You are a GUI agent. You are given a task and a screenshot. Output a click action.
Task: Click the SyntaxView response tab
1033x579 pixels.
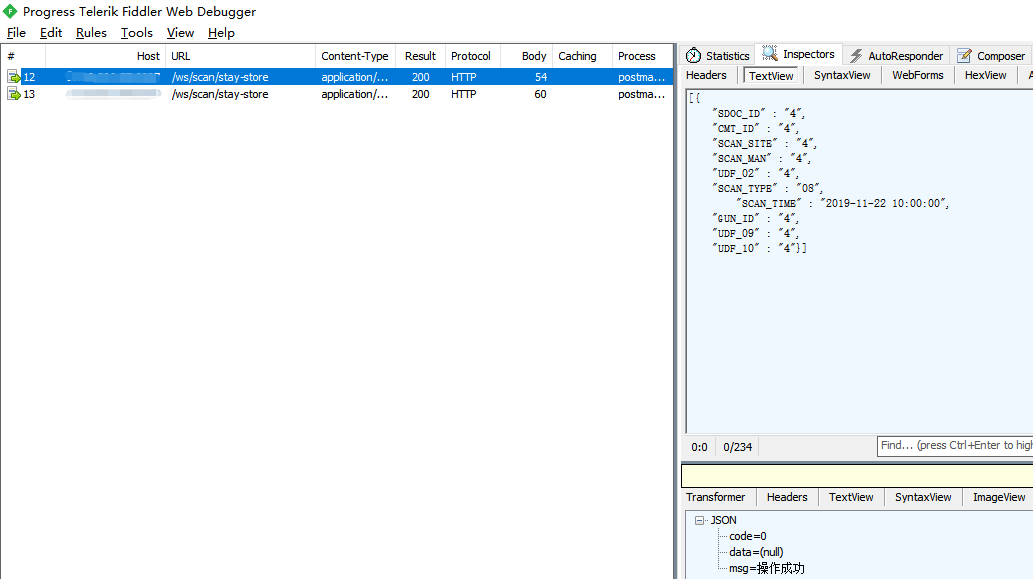click(x=922, y=497)
